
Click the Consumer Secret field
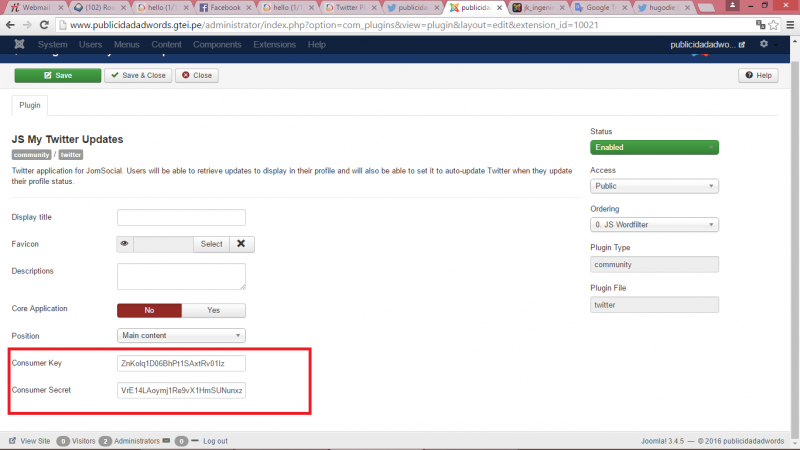click(181, 390)
